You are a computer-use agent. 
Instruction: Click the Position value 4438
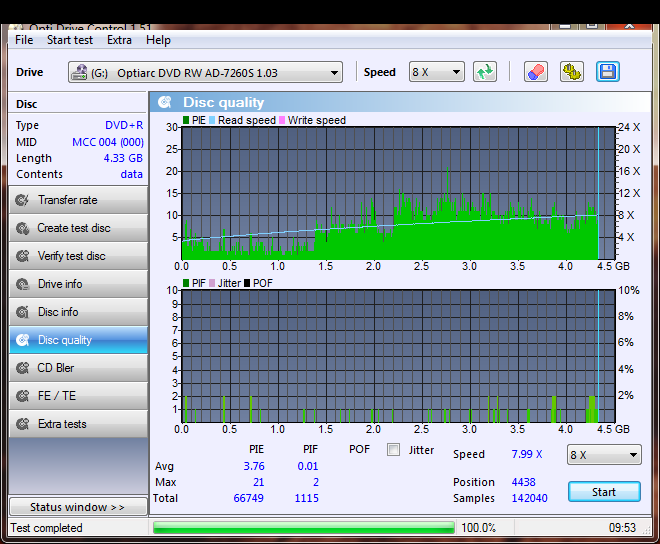(523, 482)
